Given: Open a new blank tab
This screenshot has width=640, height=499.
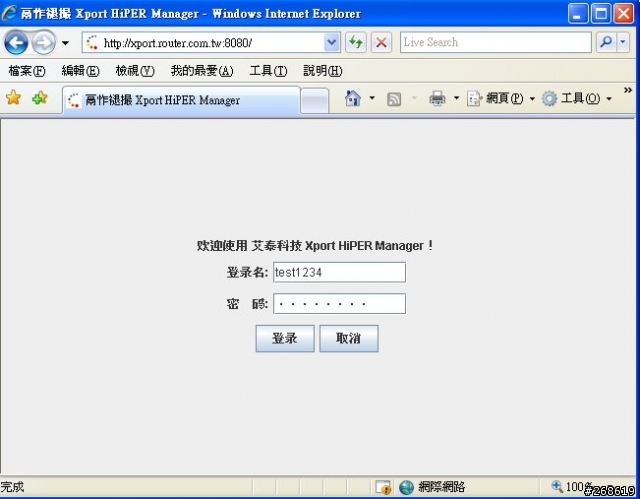Looking at the screenshot, I should coord(314,101).
